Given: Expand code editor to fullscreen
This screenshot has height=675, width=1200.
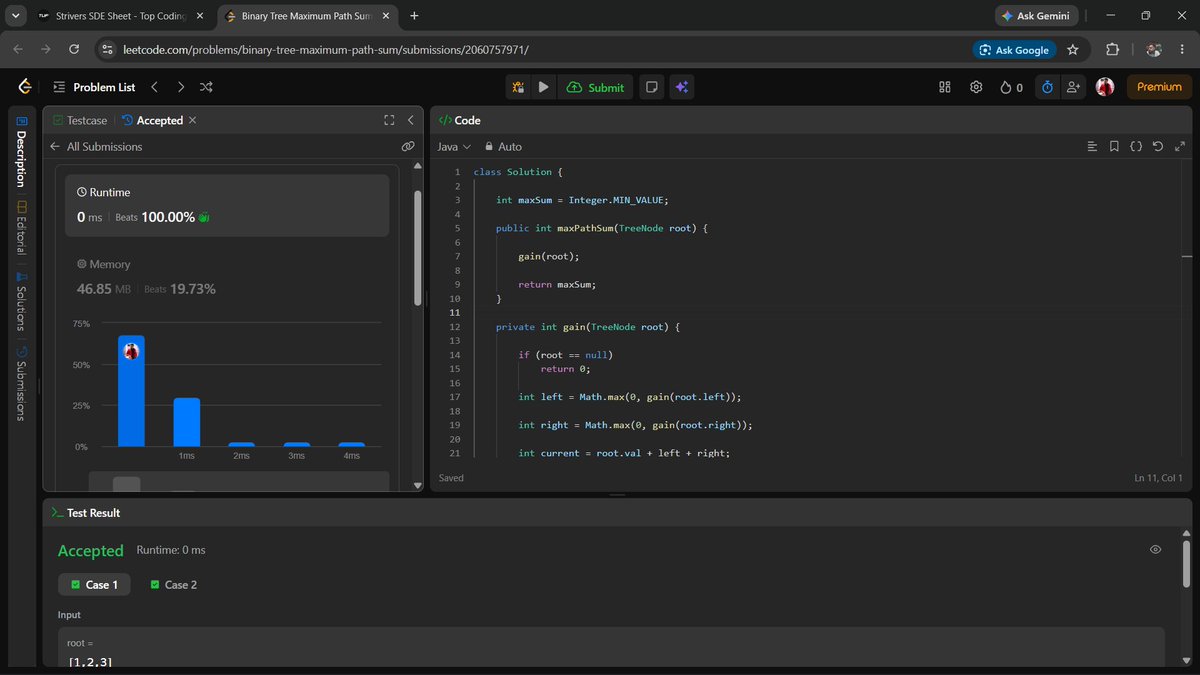Looking at the screenshot, I should click(1180, 146).
